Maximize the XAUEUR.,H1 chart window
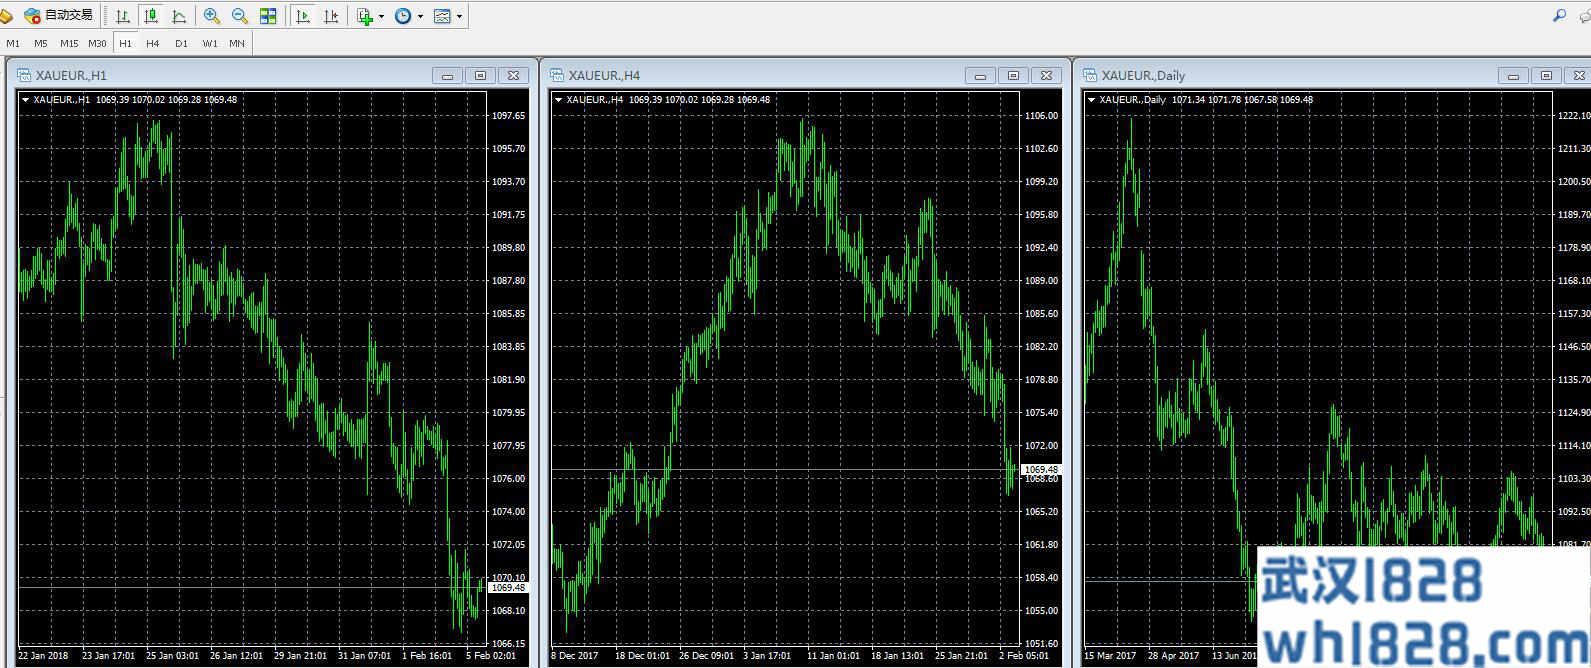 (x=480, y=76)
